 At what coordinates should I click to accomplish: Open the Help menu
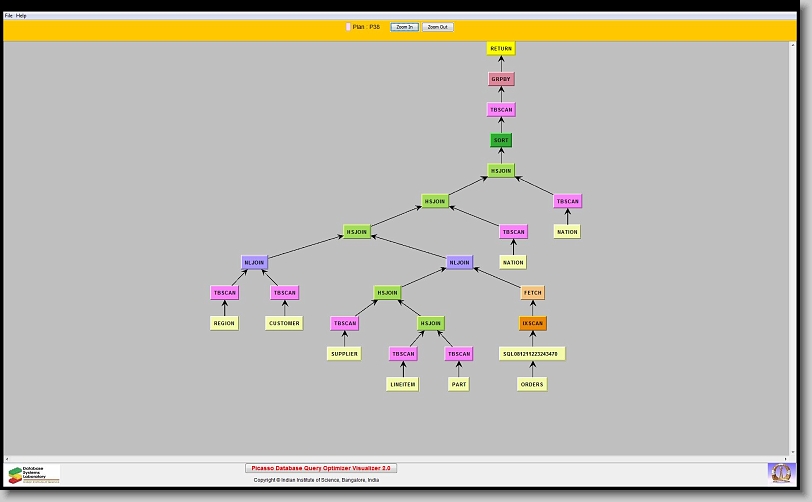coord(22,16)
